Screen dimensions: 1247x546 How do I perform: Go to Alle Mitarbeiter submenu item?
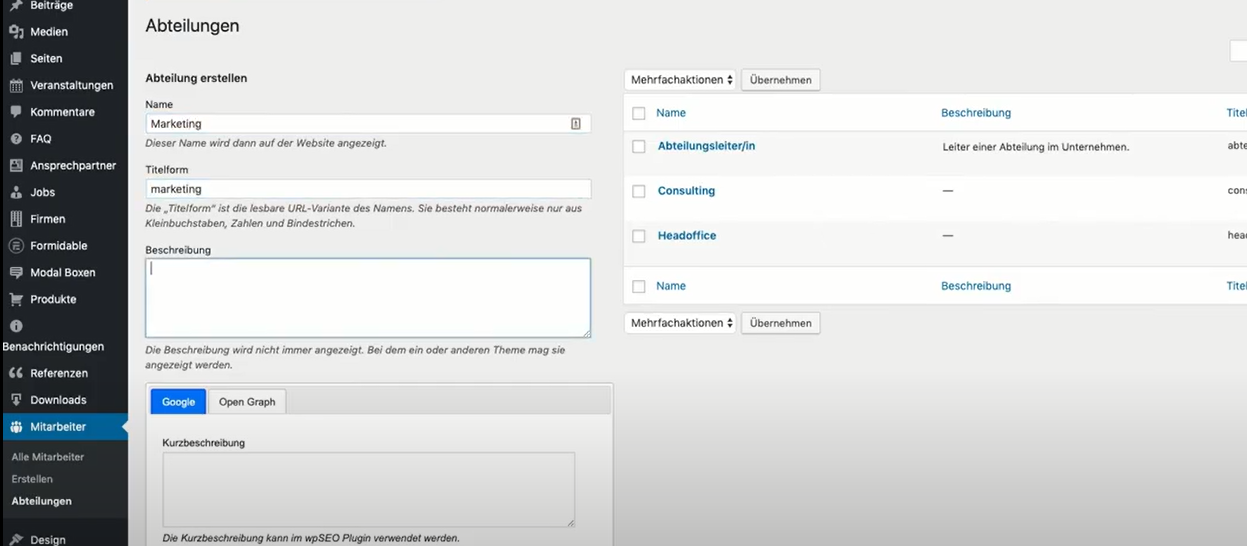point(48,457)
